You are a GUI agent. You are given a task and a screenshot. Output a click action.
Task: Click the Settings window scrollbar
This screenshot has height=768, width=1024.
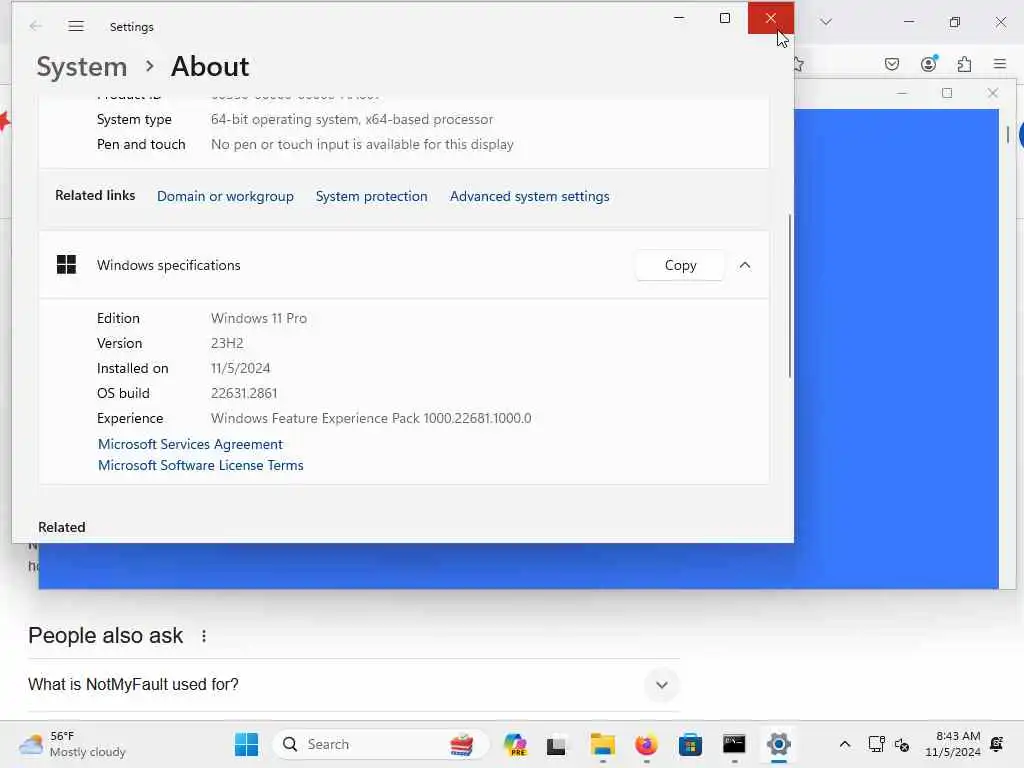point(790,295)
